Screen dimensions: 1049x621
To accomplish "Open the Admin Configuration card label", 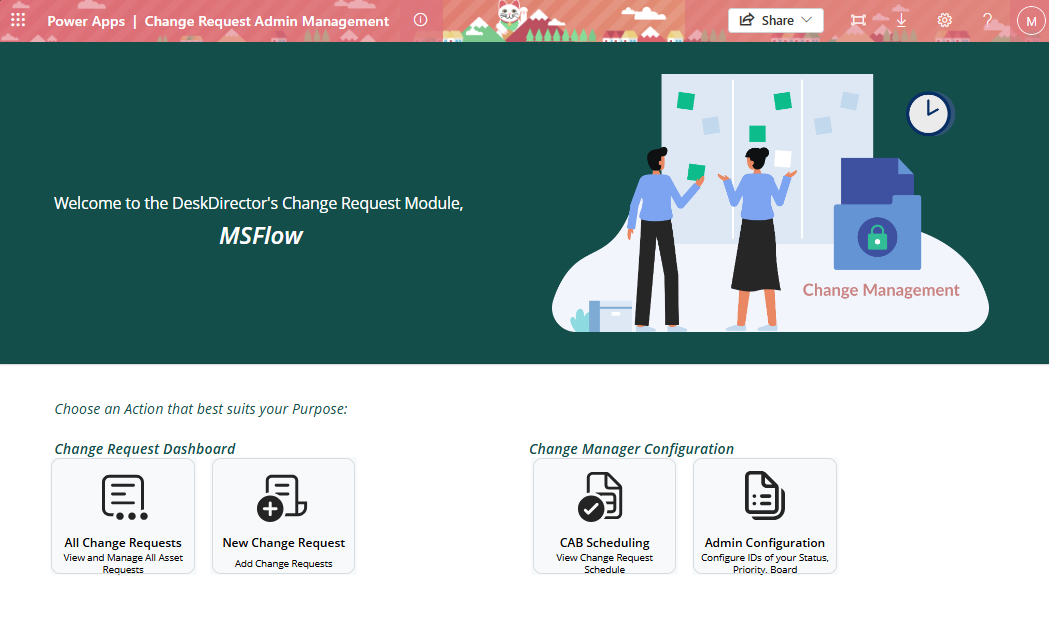I will tap(765, 543).
